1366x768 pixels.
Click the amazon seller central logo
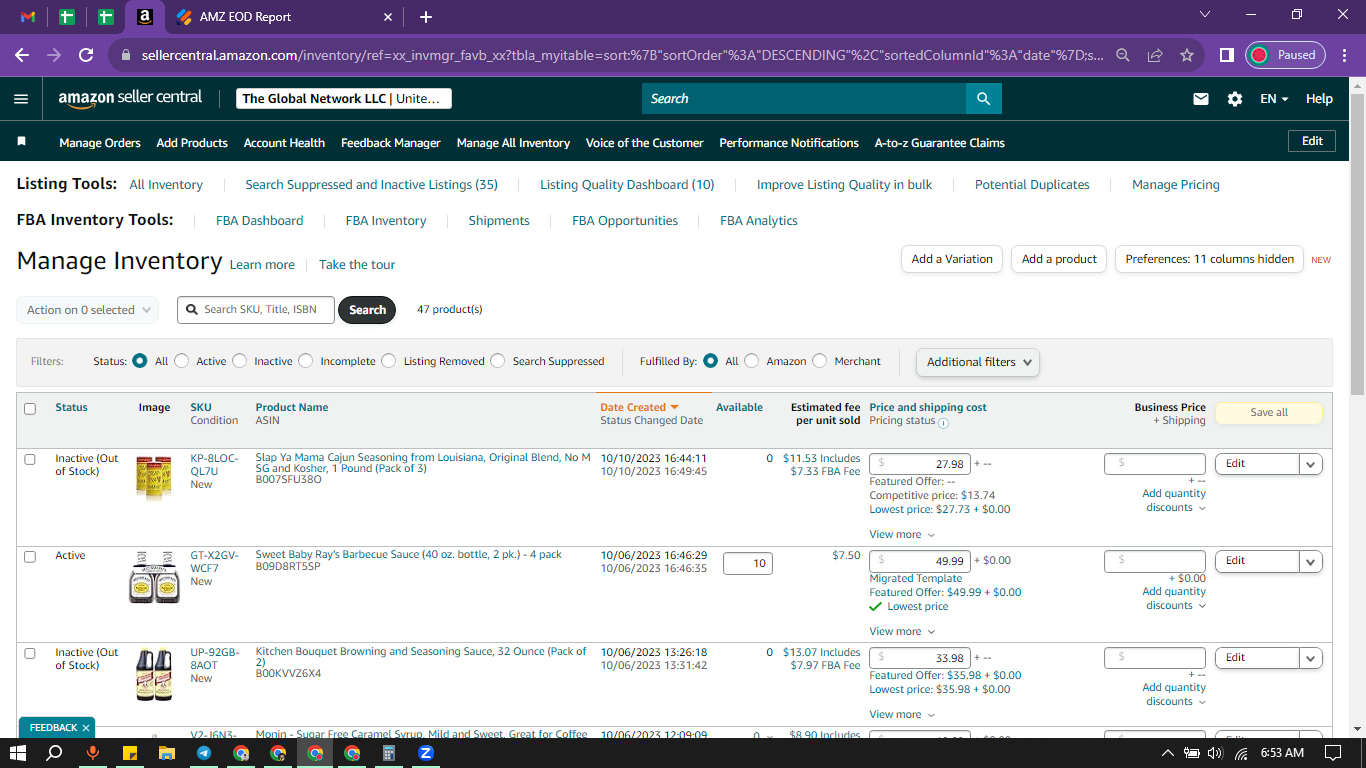[130, 98]
